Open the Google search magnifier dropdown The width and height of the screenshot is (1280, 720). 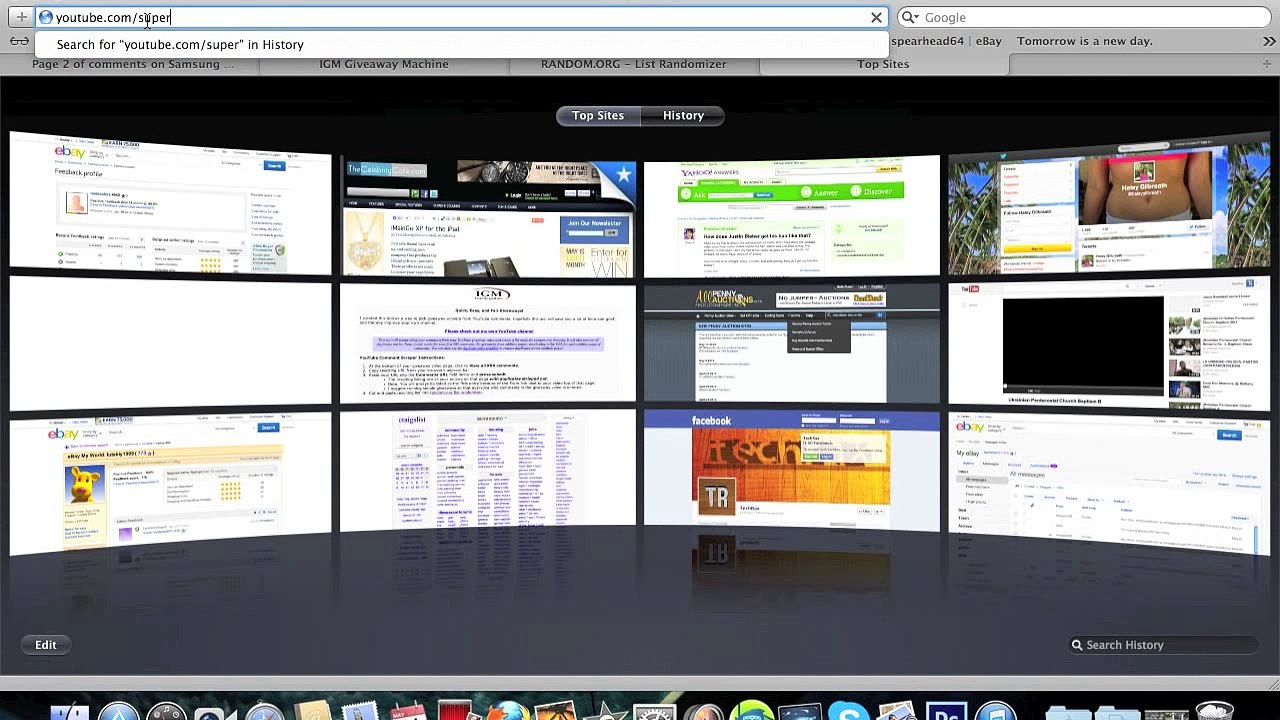909,17
